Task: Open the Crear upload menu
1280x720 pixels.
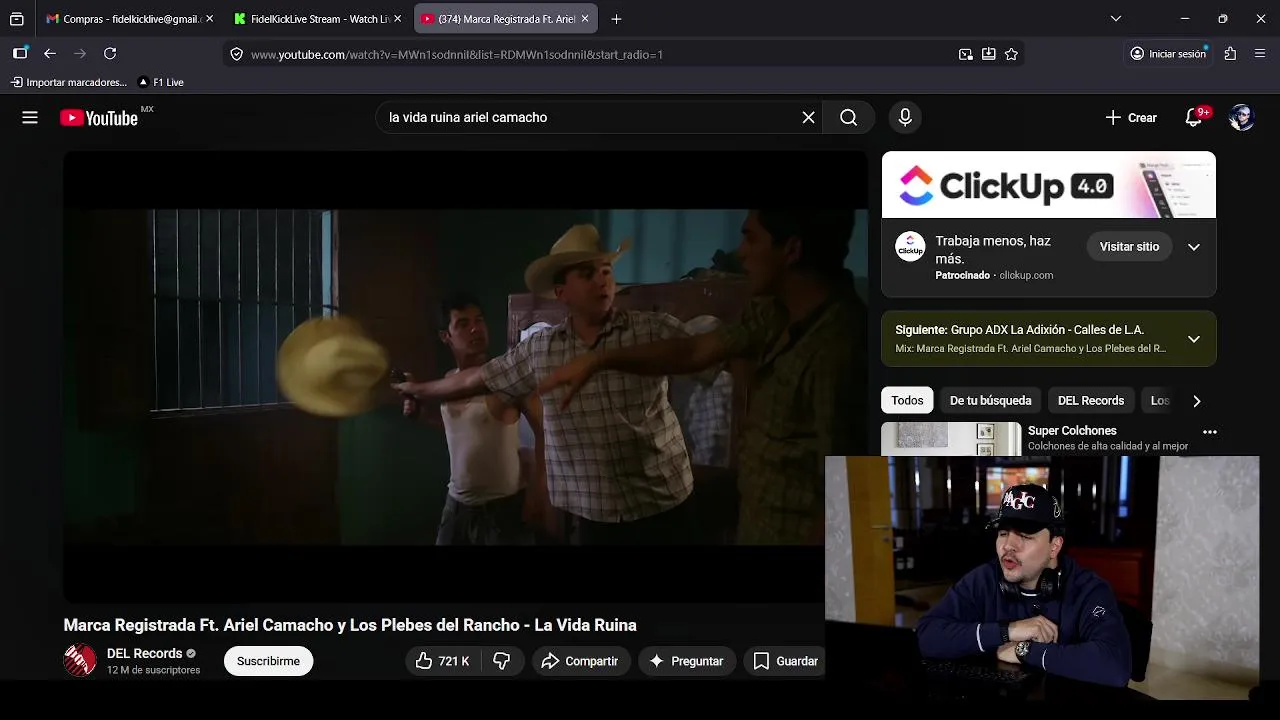Action: [x=1131, y=118]
